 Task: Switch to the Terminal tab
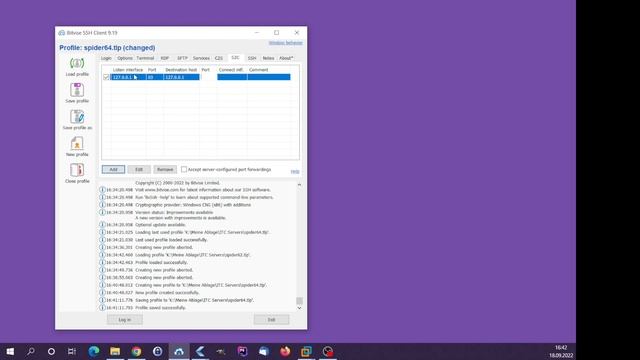point(145,58)
